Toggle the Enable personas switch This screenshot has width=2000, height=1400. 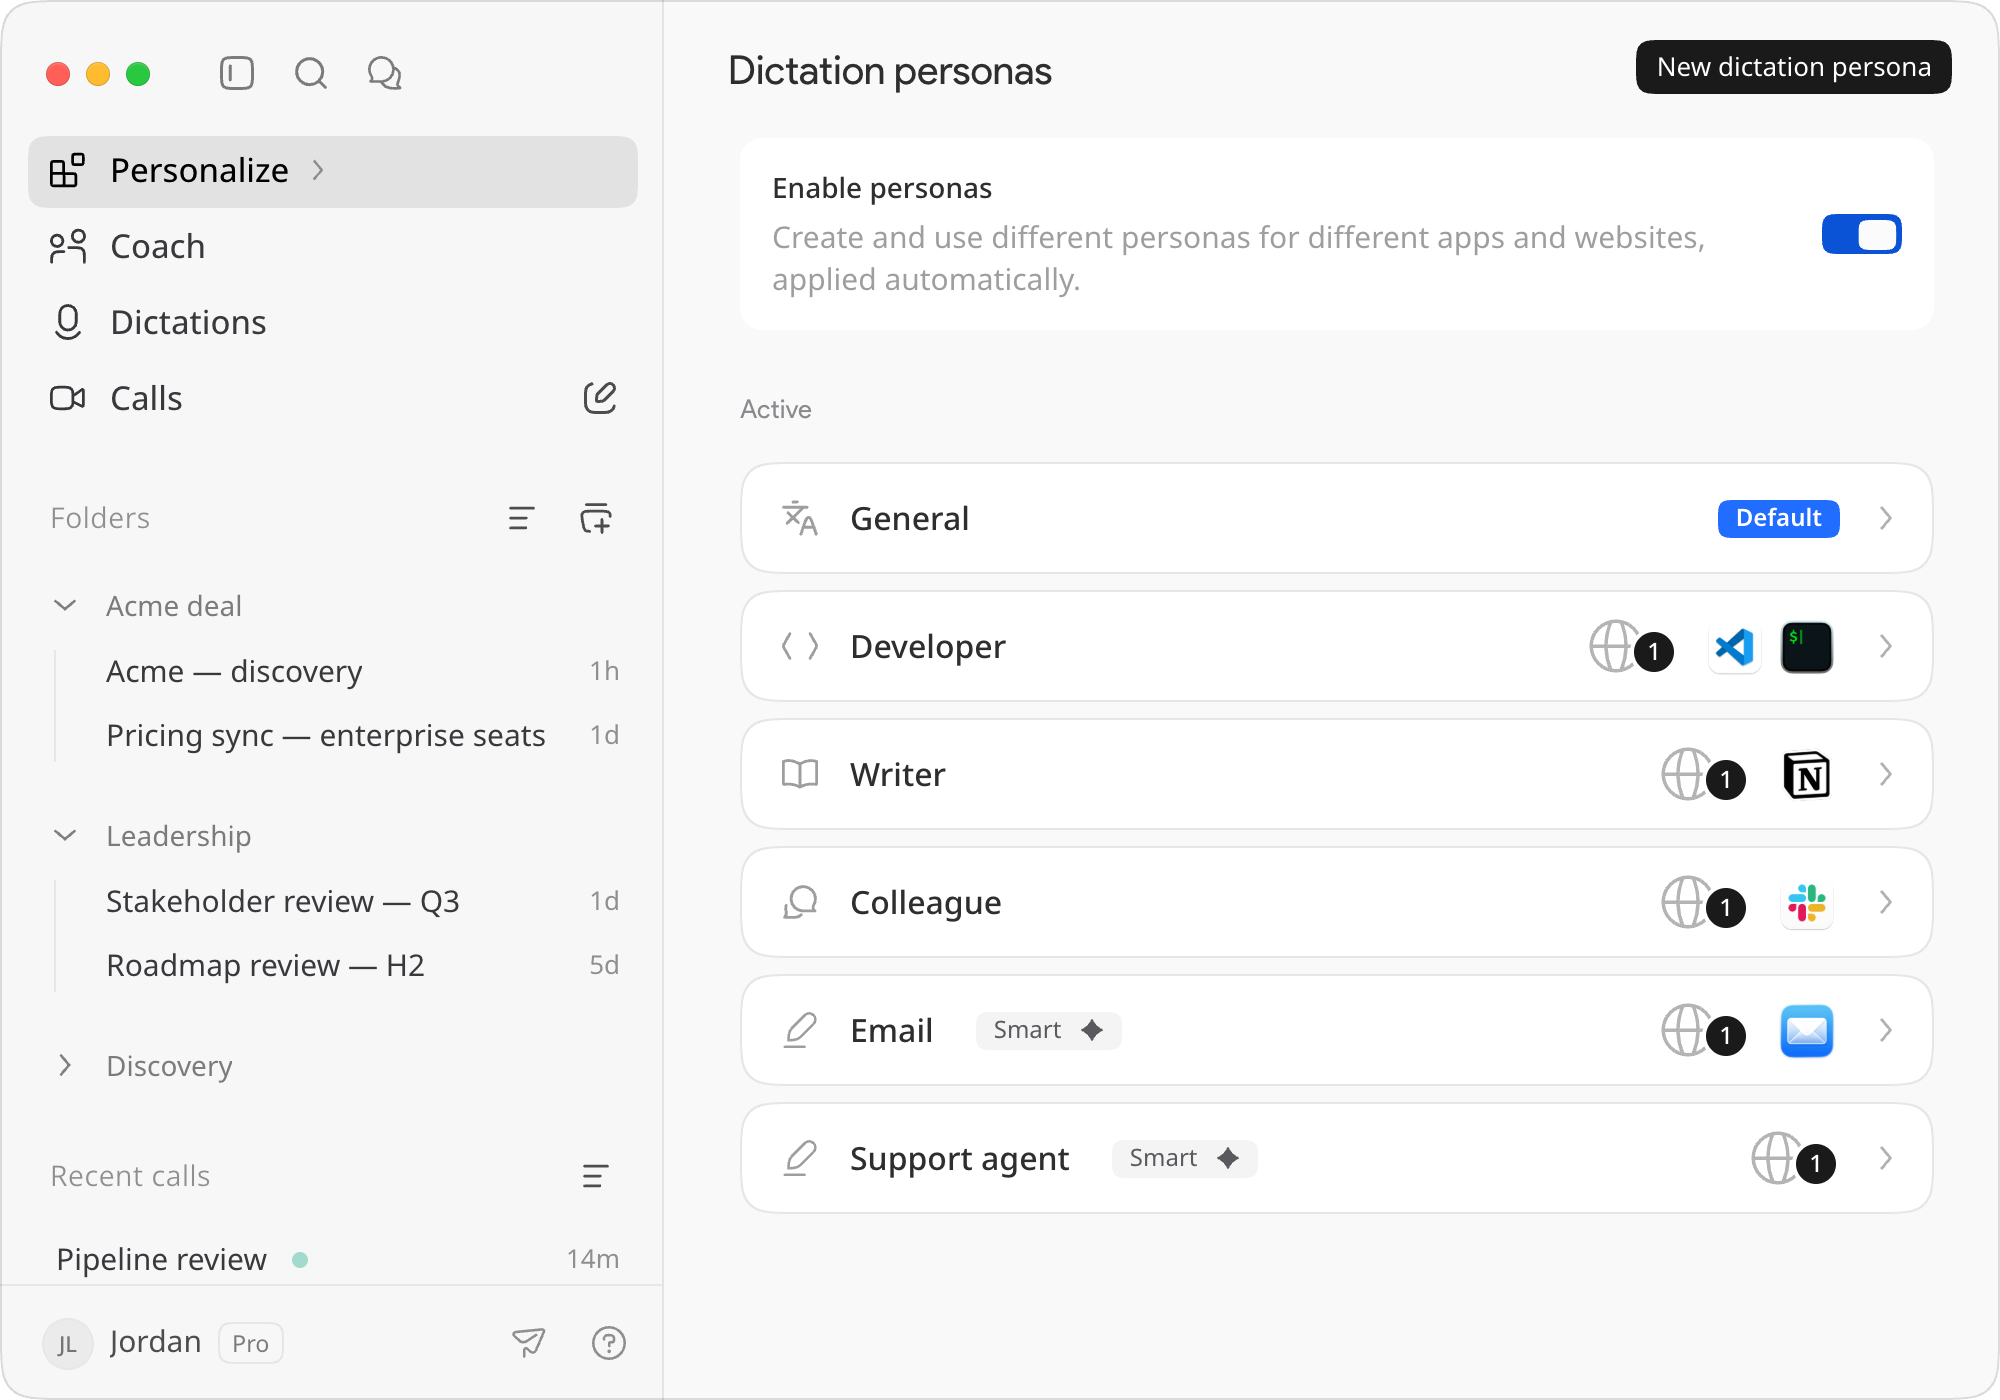point(1861,234)
